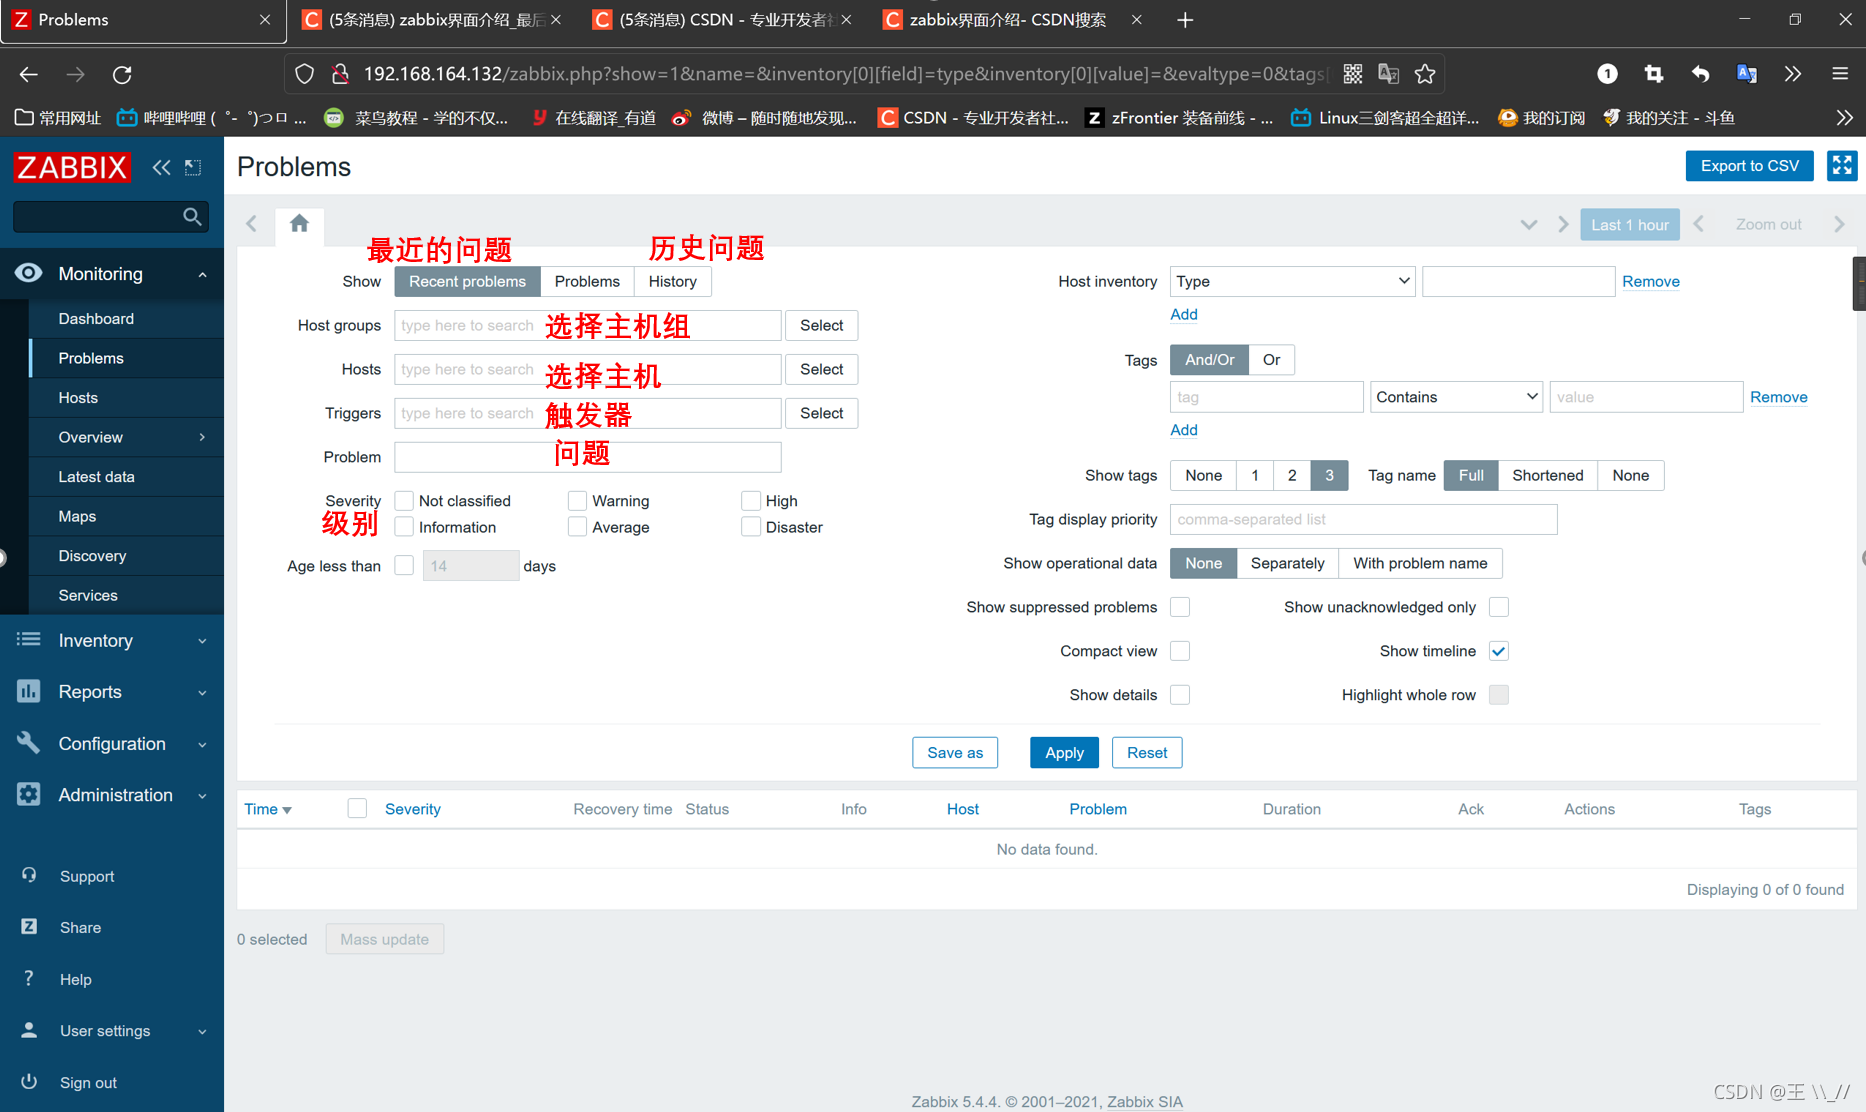Click the Administration gear icon
This screenshot has width=1866, height=1112.
28,794
